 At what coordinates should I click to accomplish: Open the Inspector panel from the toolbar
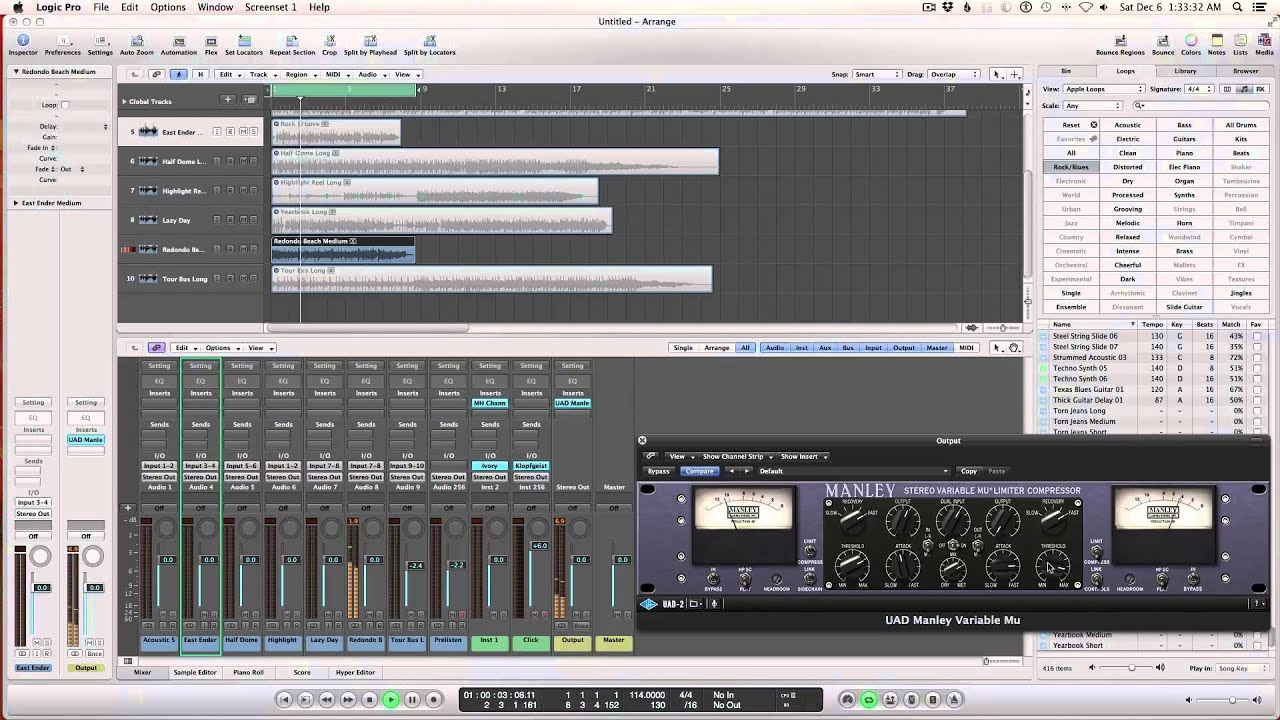22,45
